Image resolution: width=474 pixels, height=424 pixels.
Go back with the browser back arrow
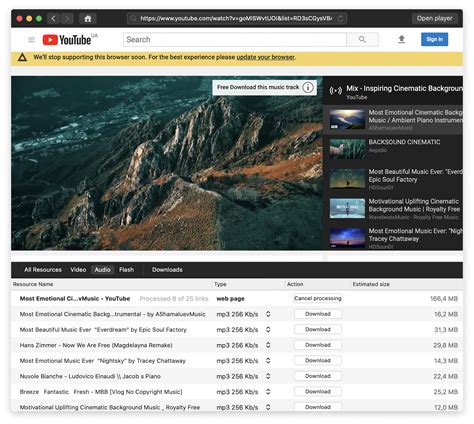pyautogui.click(x=53, y=18)
